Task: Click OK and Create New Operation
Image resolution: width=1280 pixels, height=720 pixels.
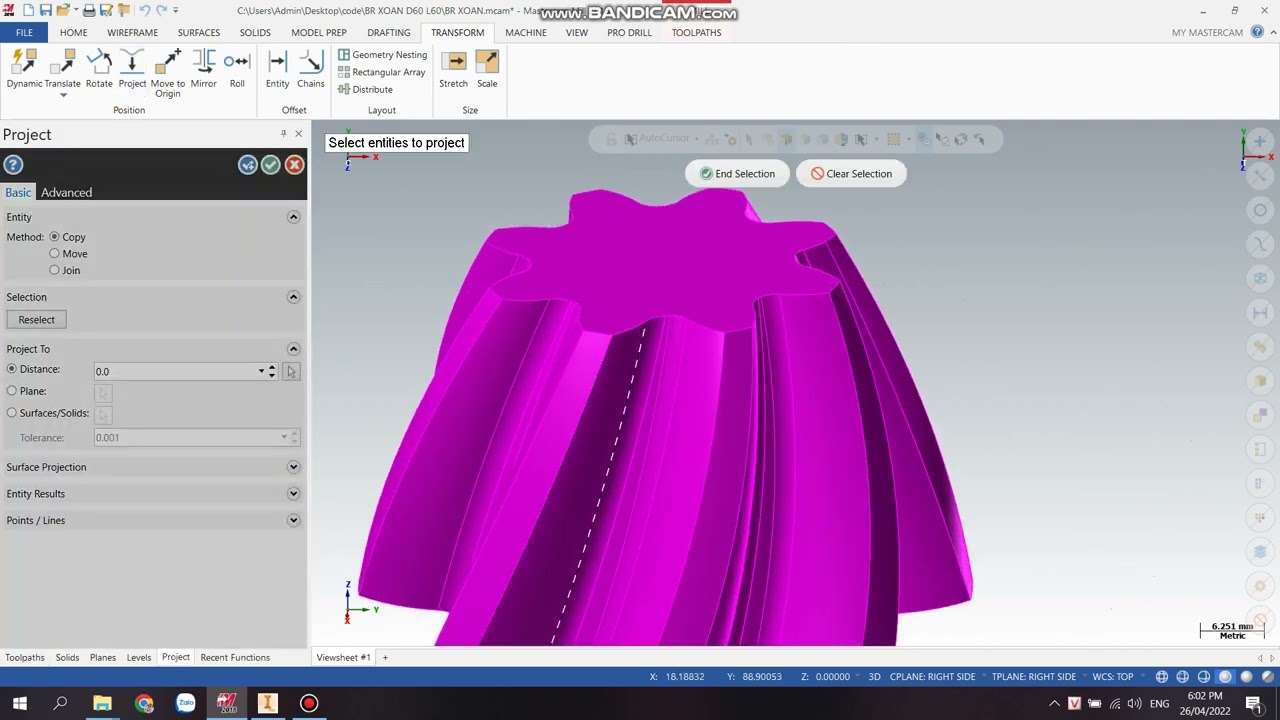Action: tap(248, 165)
